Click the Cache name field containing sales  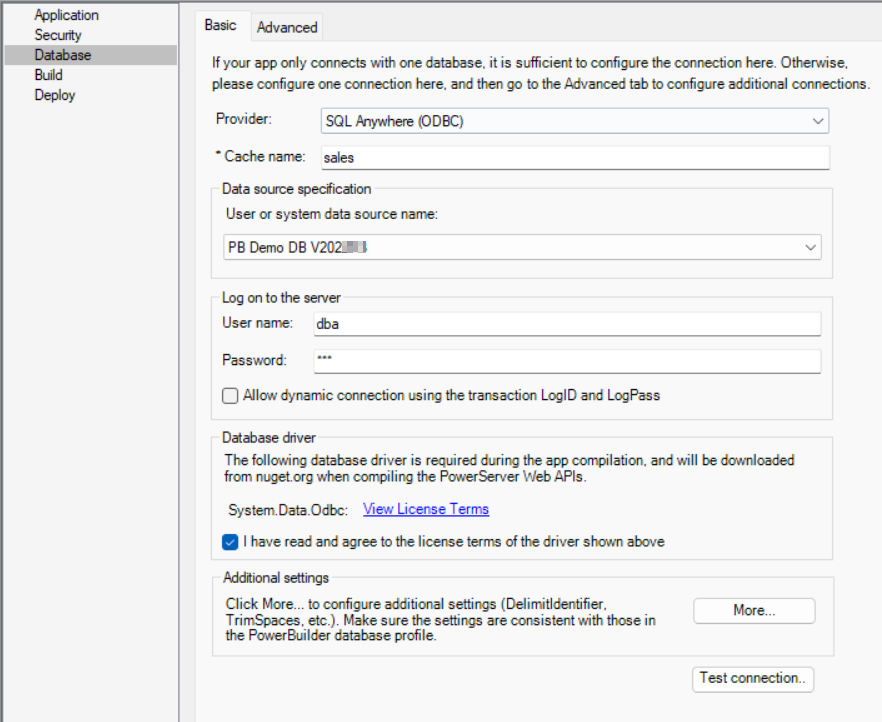click(574, 158)
